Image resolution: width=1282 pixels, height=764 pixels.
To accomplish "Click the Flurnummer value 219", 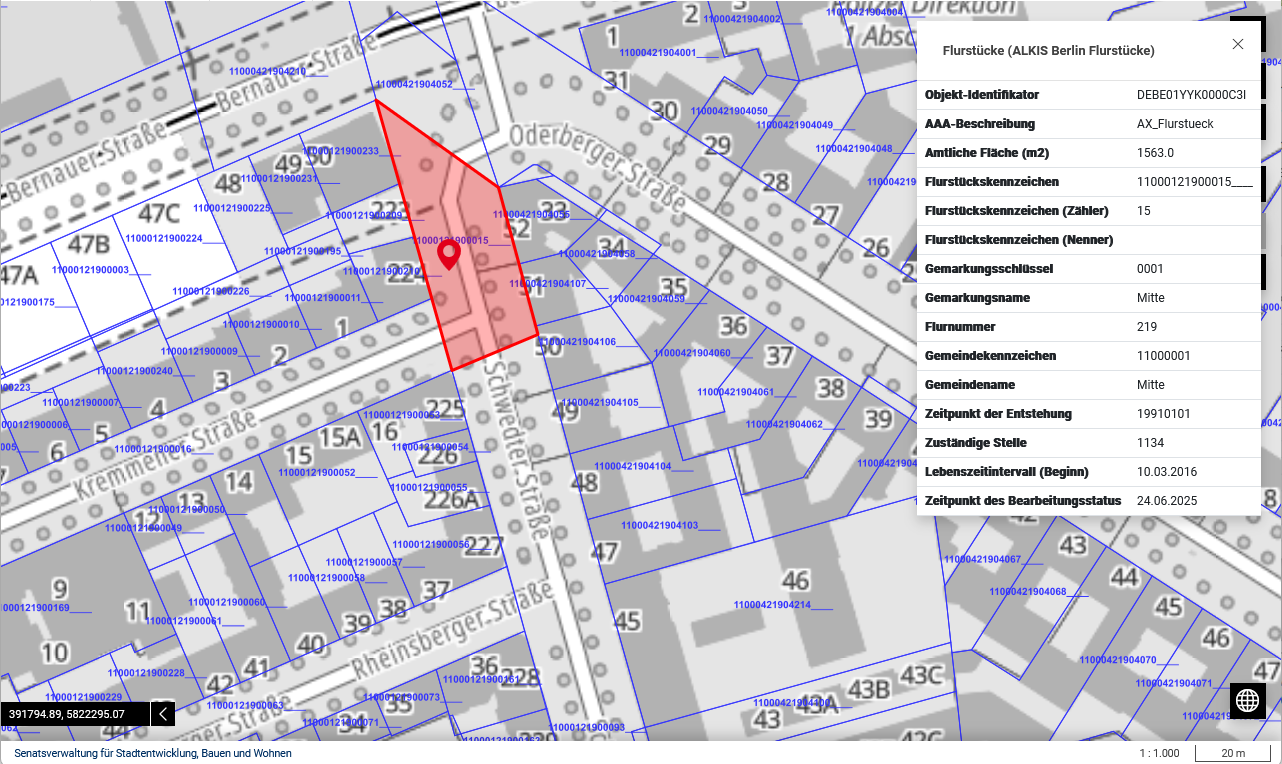I will click(1147, 327).
